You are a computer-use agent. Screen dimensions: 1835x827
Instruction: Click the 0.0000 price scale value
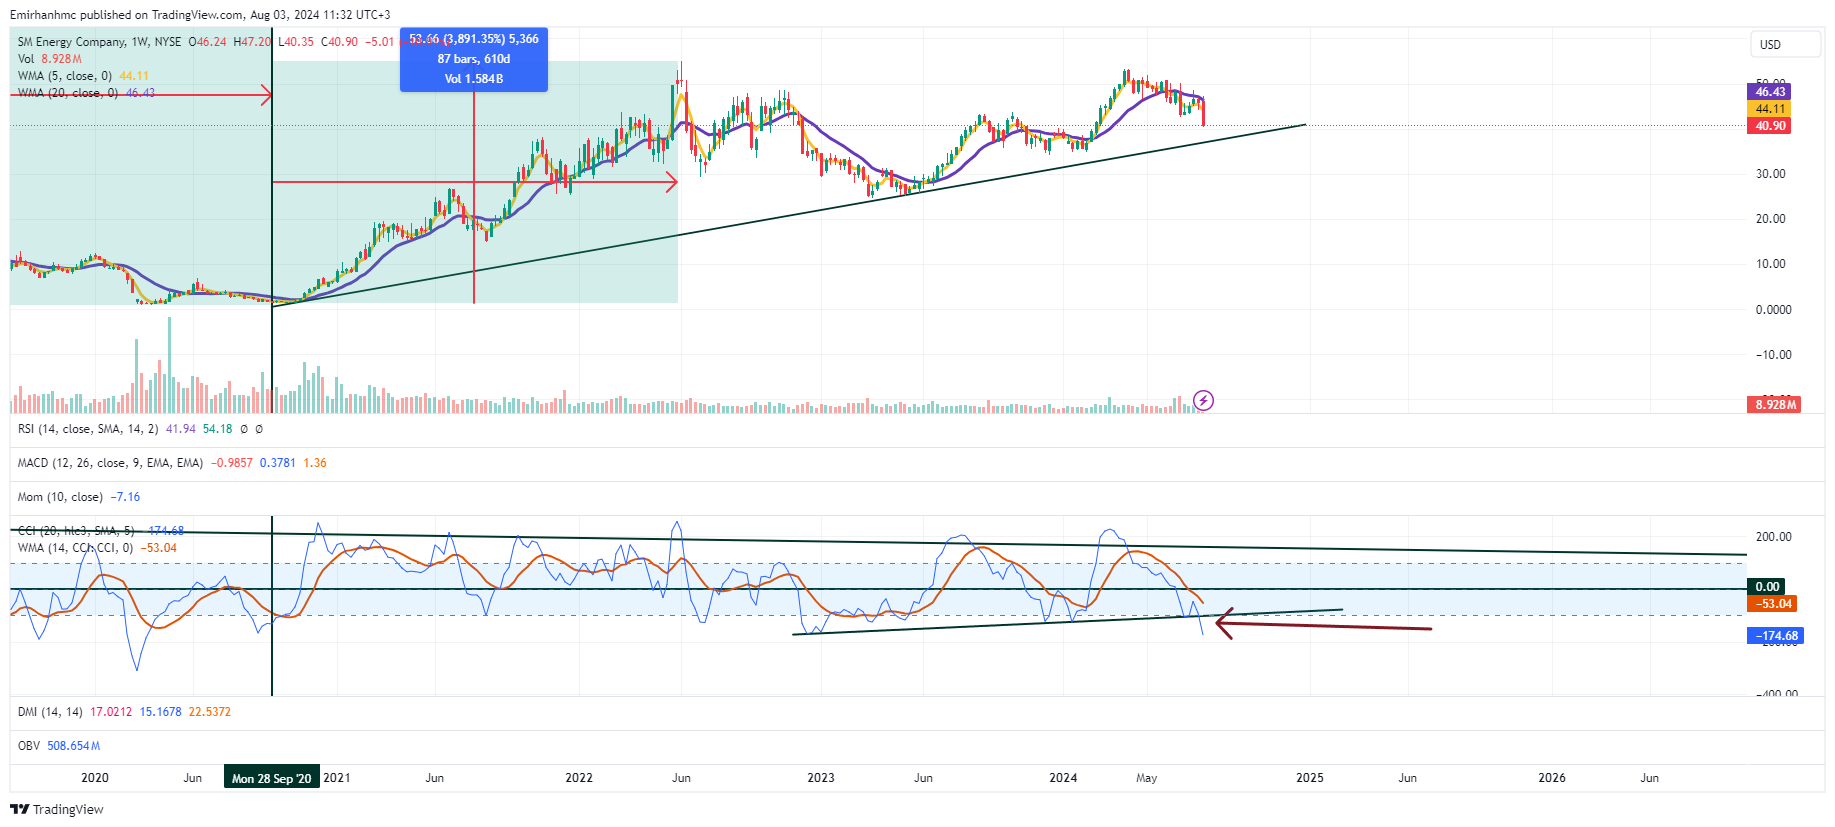tap(1774, 310)
